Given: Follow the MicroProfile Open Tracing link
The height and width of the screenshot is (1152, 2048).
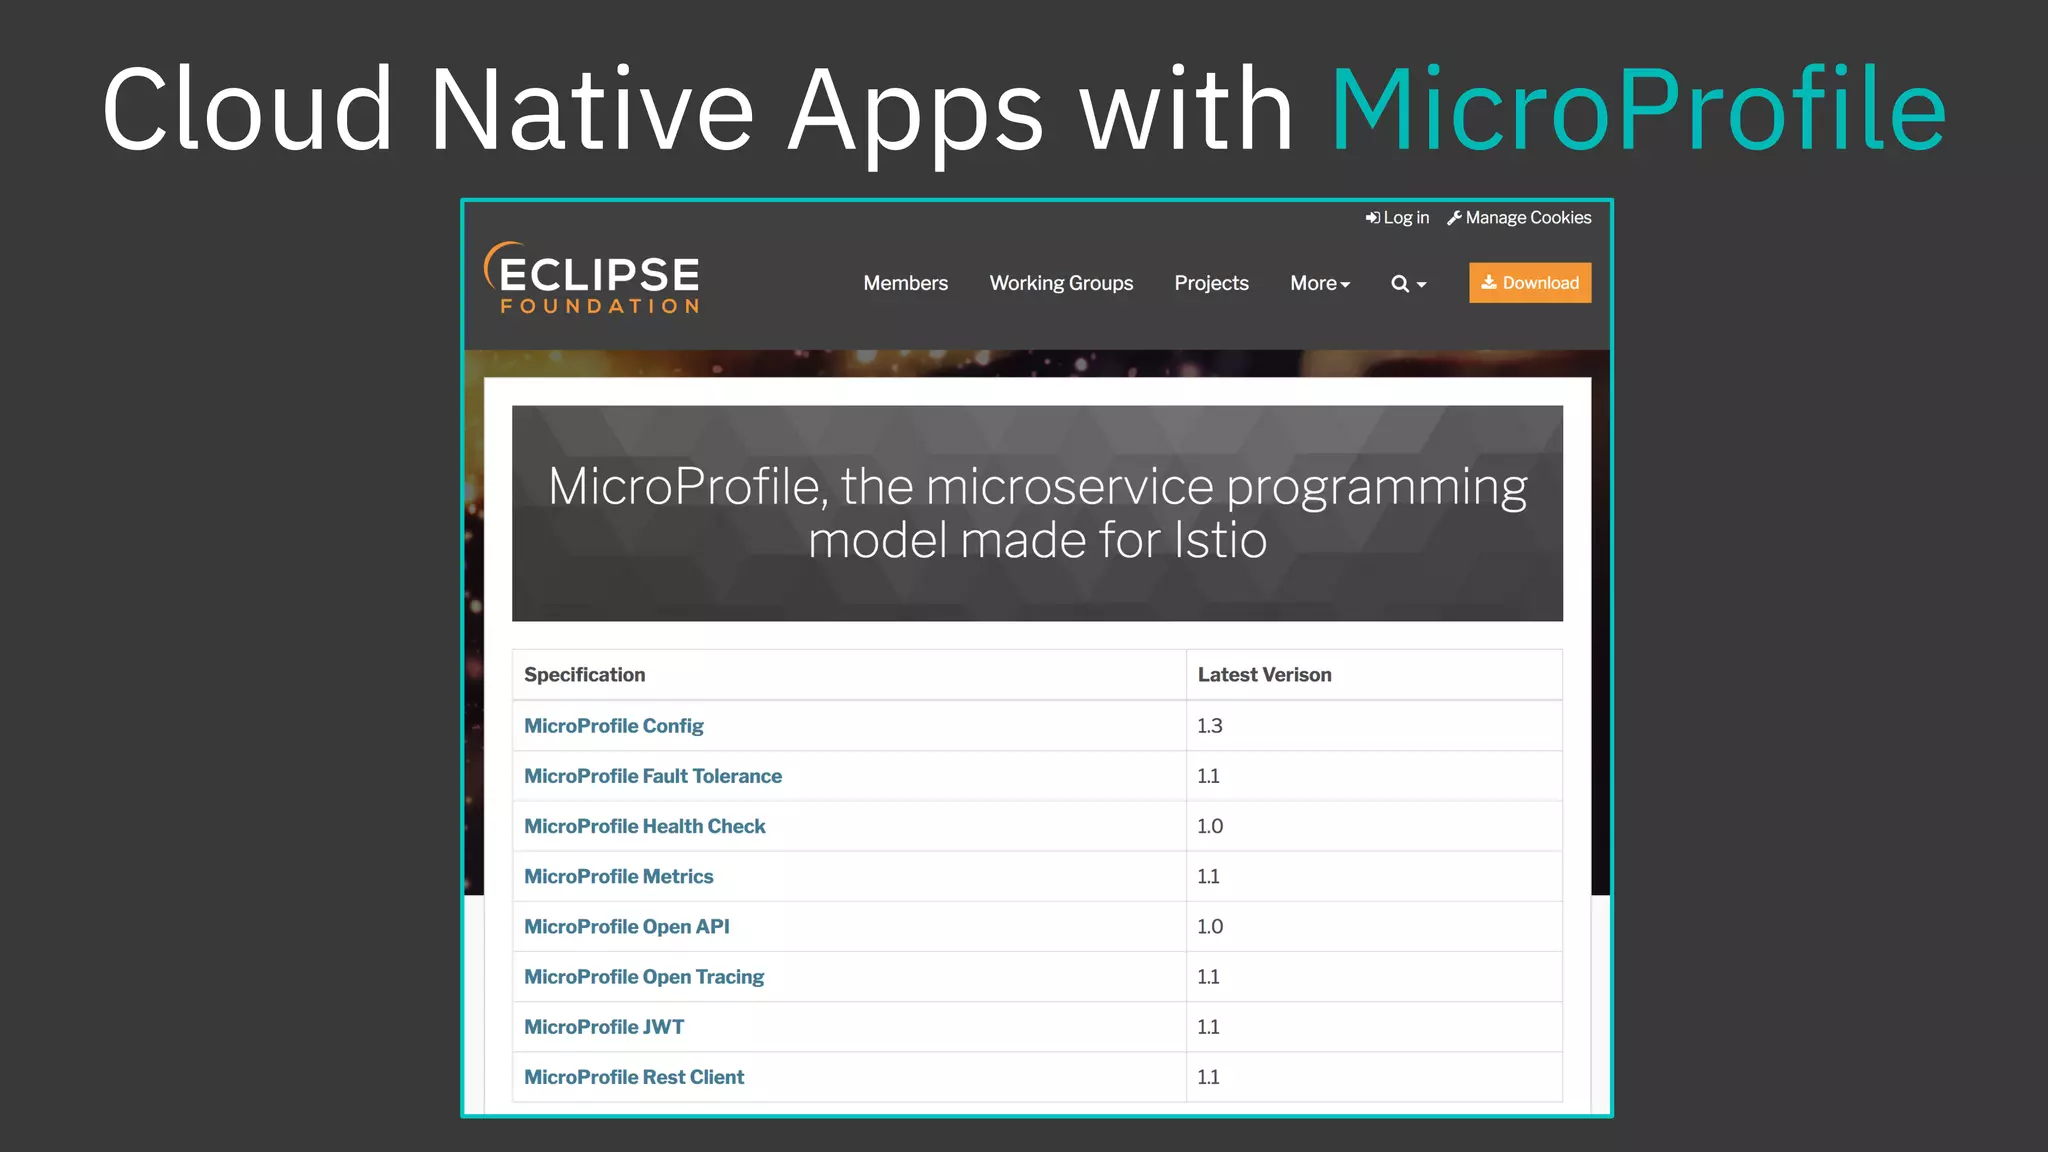Looking at the screenshot, I should 643,977.
